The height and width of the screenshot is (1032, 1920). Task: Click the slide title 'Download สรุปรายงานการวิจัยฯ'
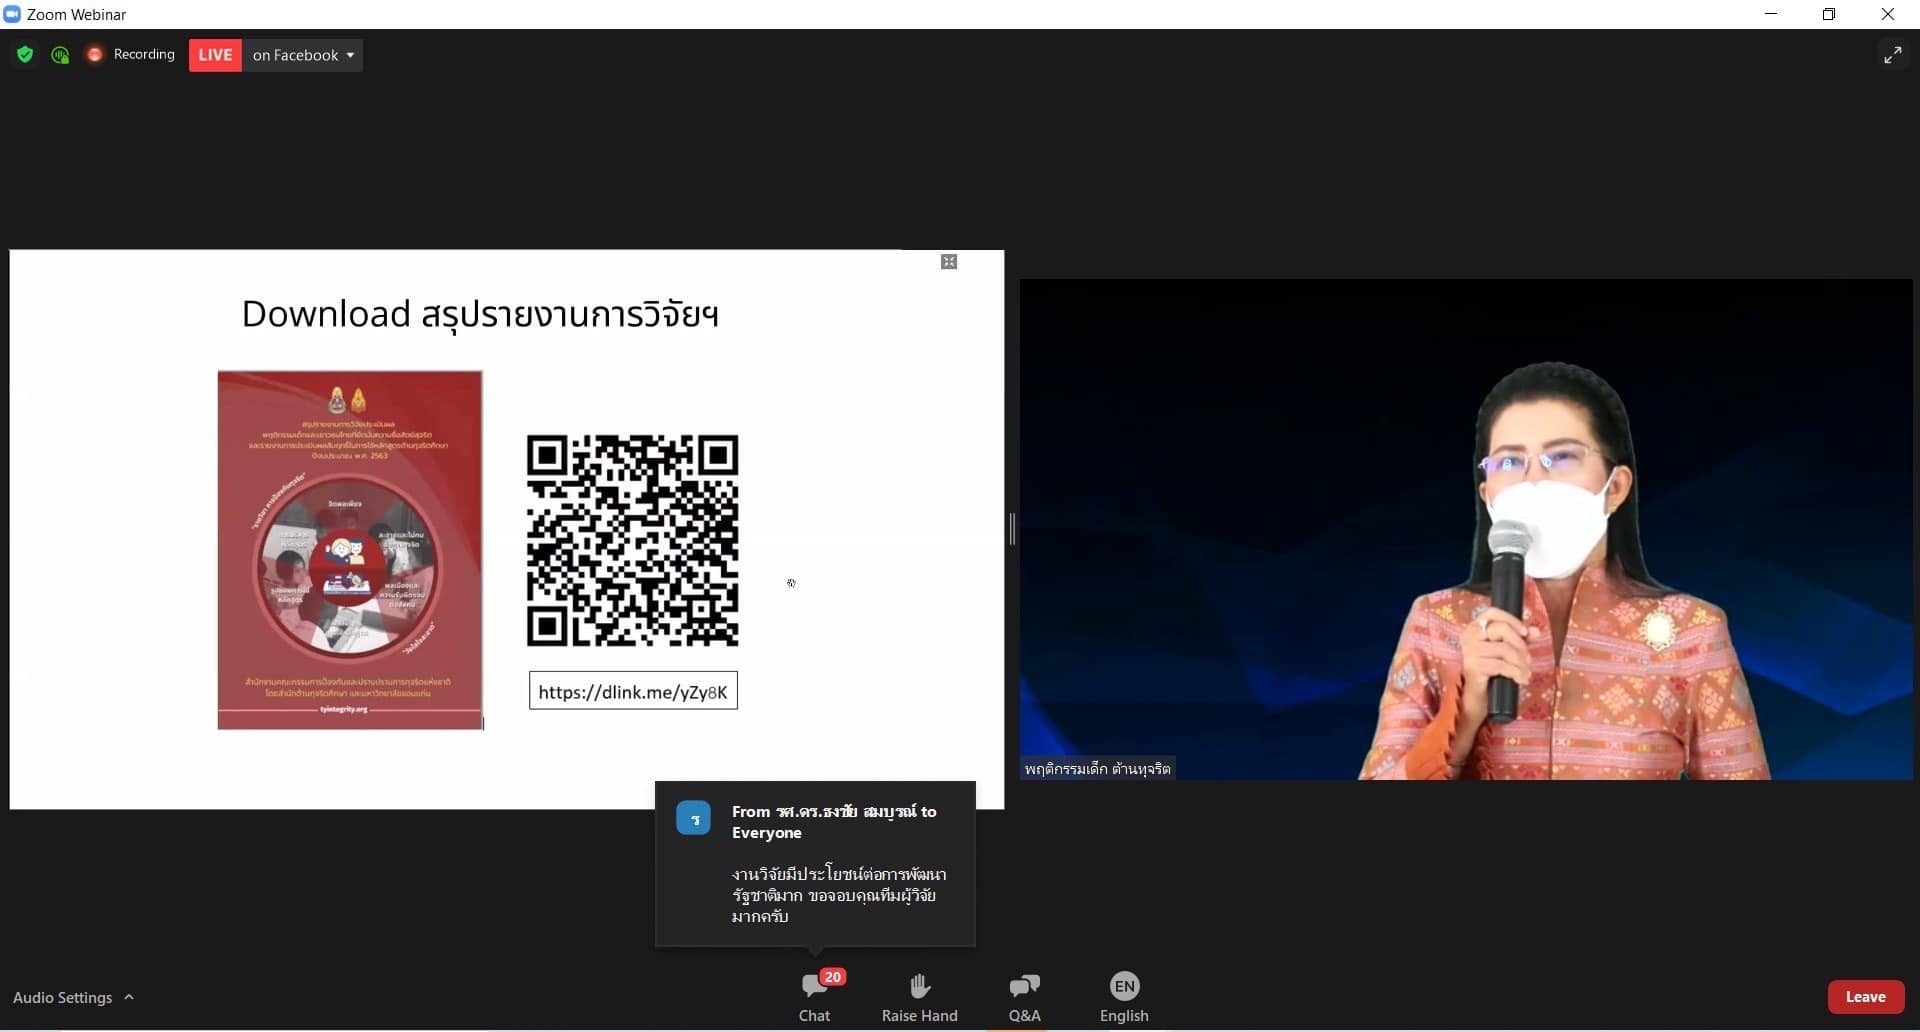click(x=480, y=314)
